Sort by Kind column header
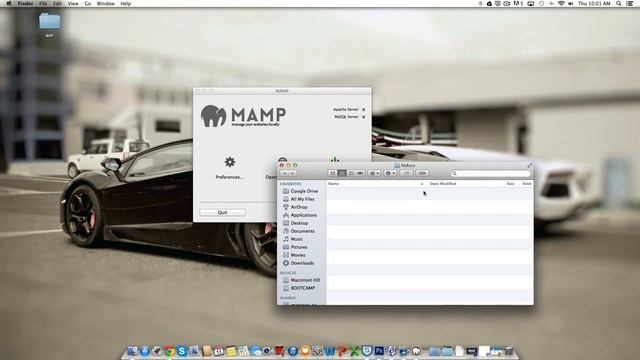Image resolution: width=640 pixels, height=360 pixels. click(527, 184)
